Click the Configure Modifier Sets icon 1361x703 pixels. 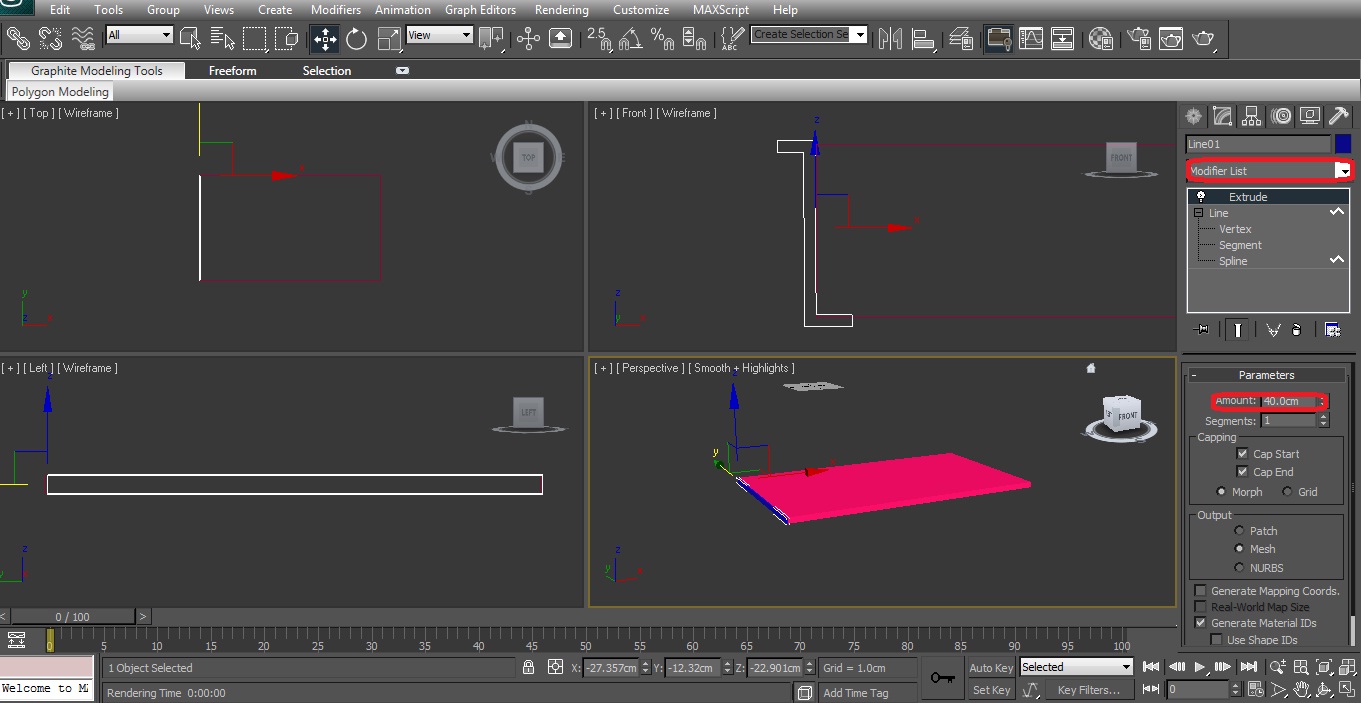[x=1332, y=329]
